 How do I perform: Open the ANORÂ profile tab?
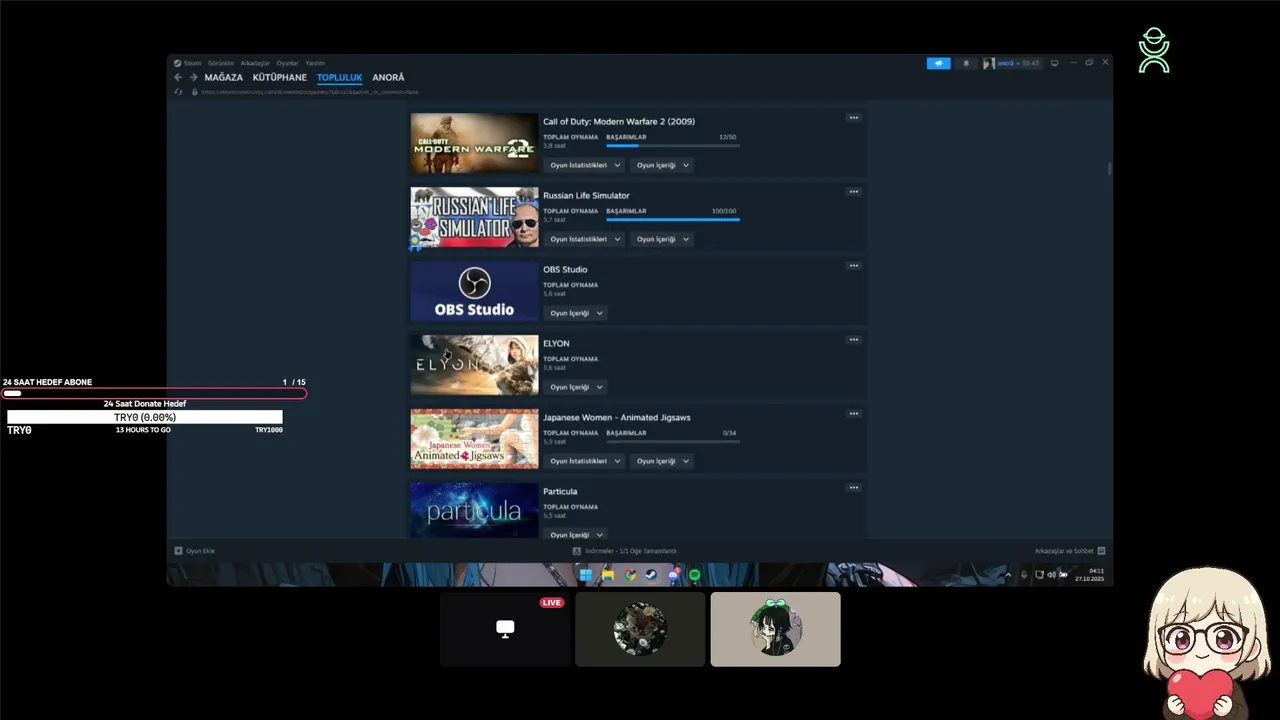pyautogui.click(x=388, y=77)
